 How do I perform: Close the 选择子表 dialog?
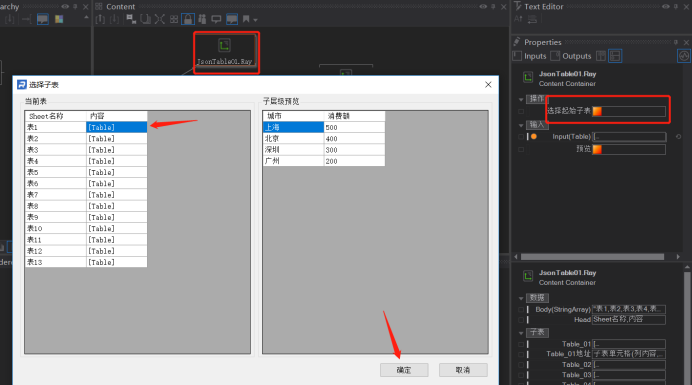(x=488, y=84)
